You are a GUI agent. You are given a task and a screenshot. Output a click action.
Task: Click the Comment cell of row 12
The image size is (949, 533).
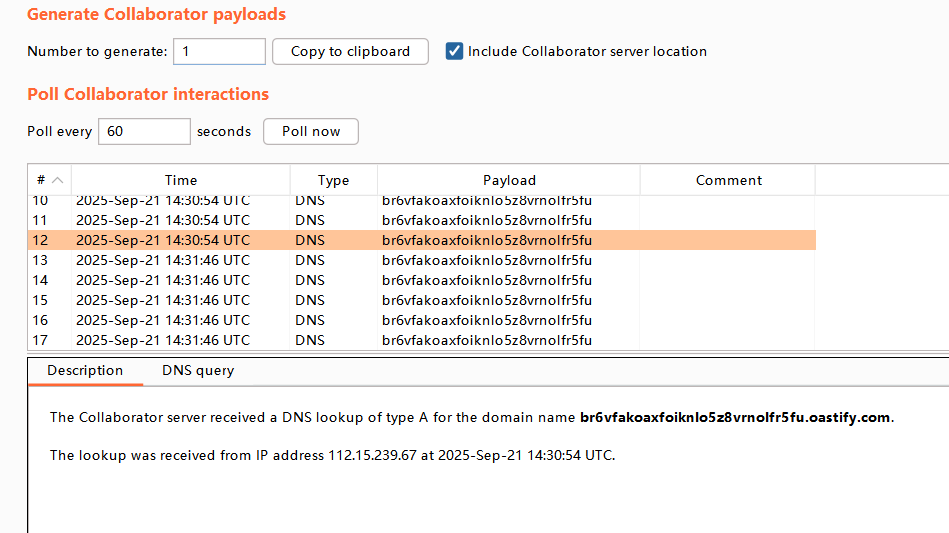pyautogui.click(x=728, y=240)
